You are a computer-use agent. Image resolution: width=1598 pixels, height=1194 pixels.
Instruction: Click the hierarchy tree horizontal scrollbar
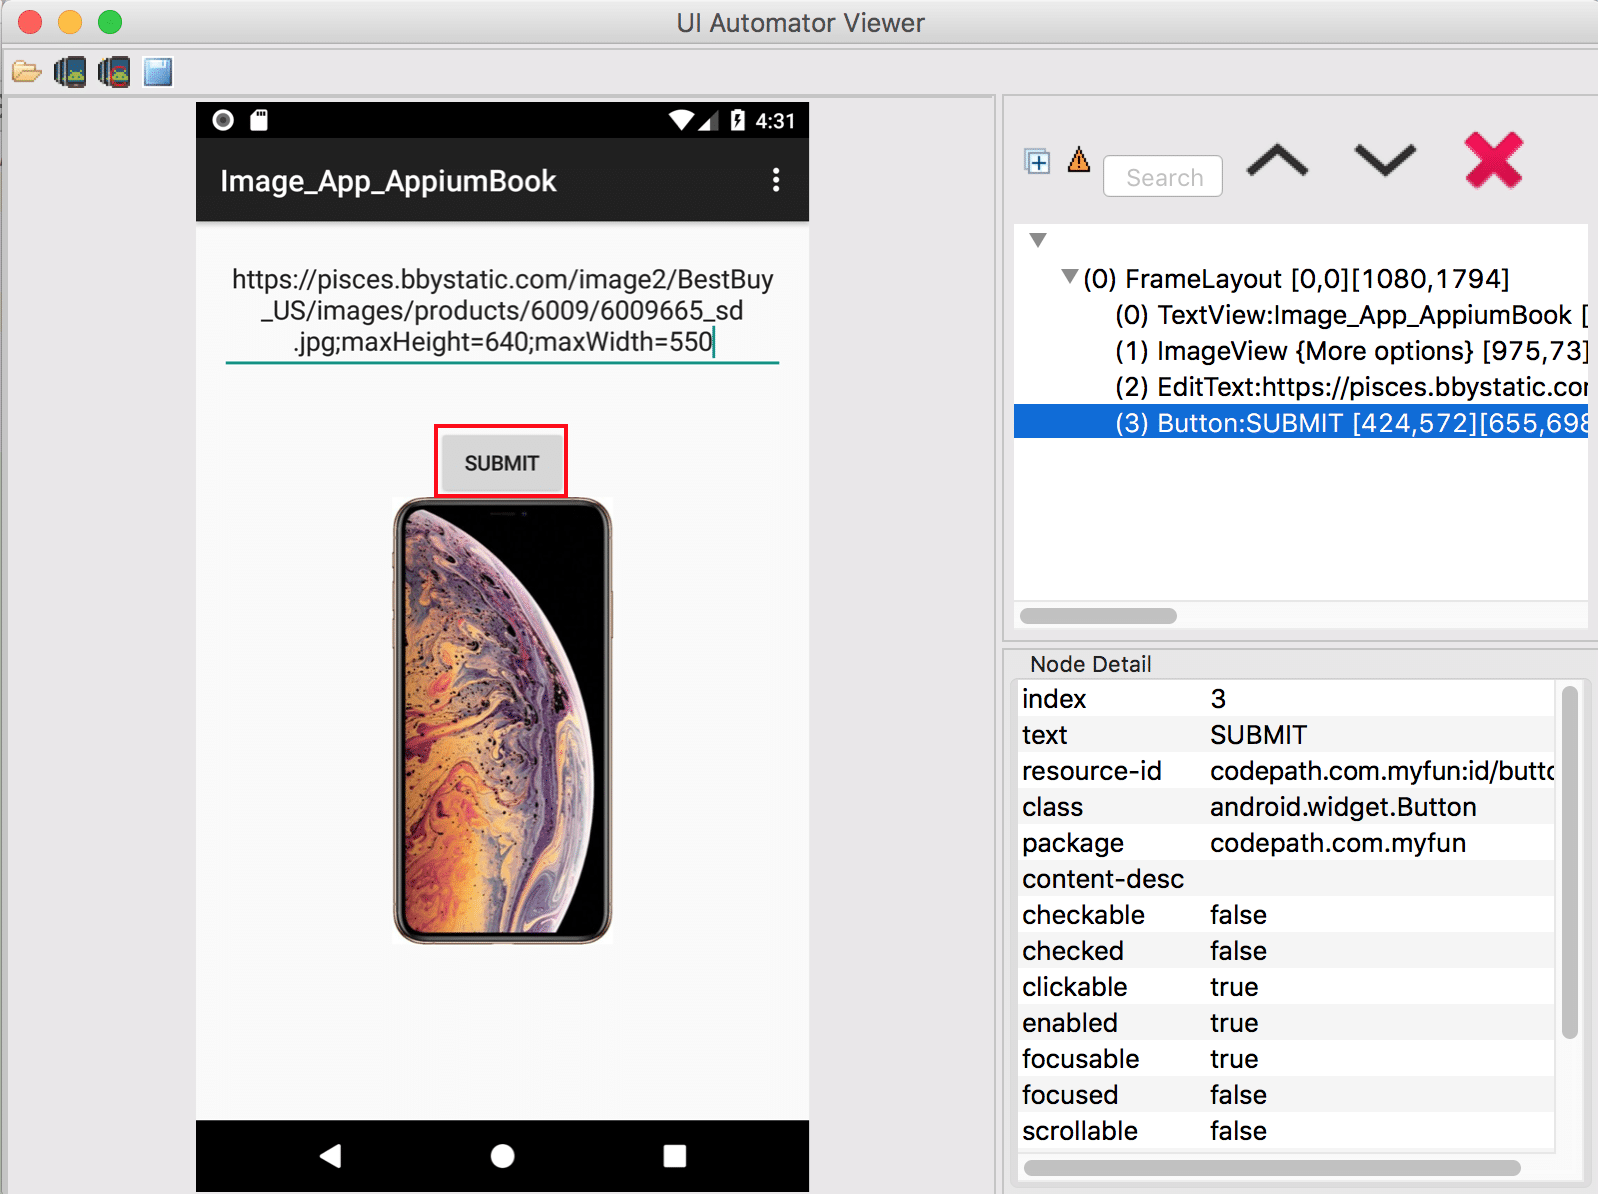click(x=1098, y=616)
